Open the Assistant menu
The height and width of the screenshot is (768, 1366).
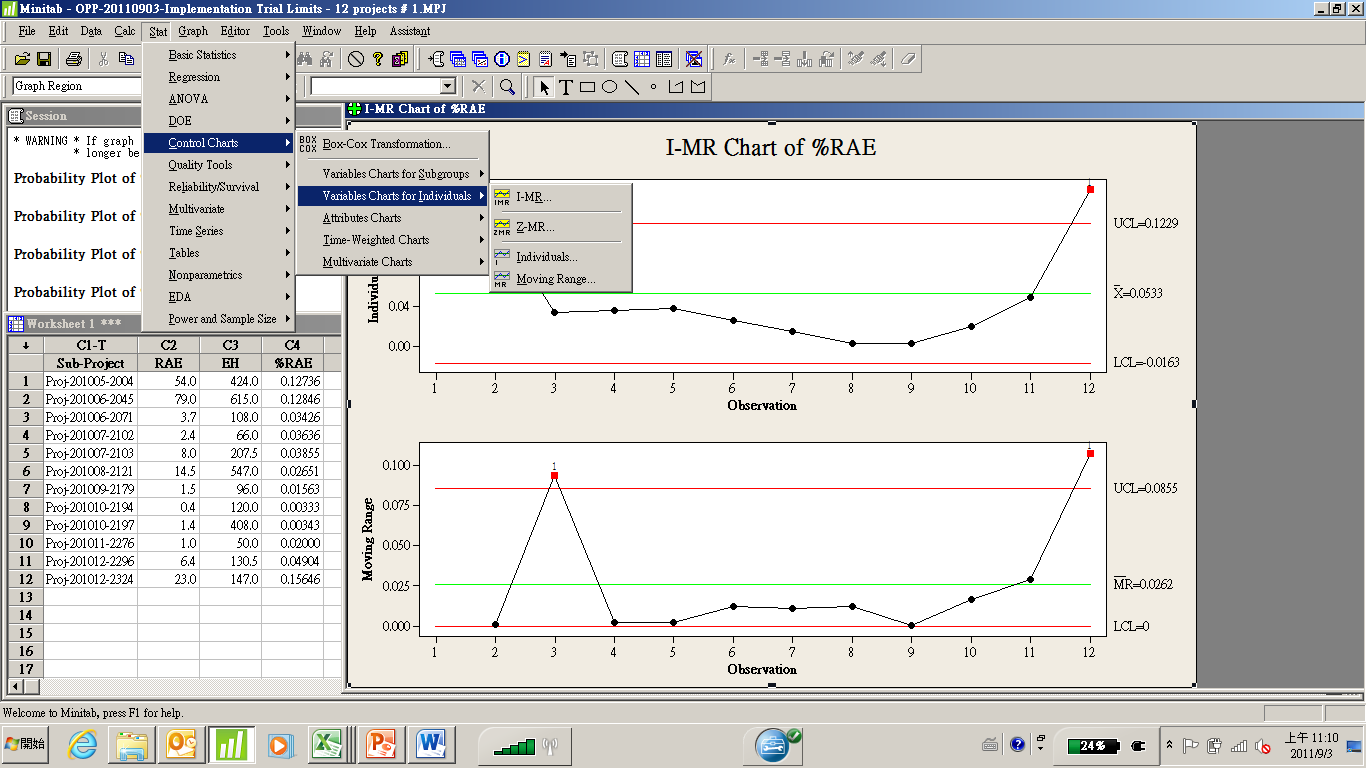click(x=410, y=31)
